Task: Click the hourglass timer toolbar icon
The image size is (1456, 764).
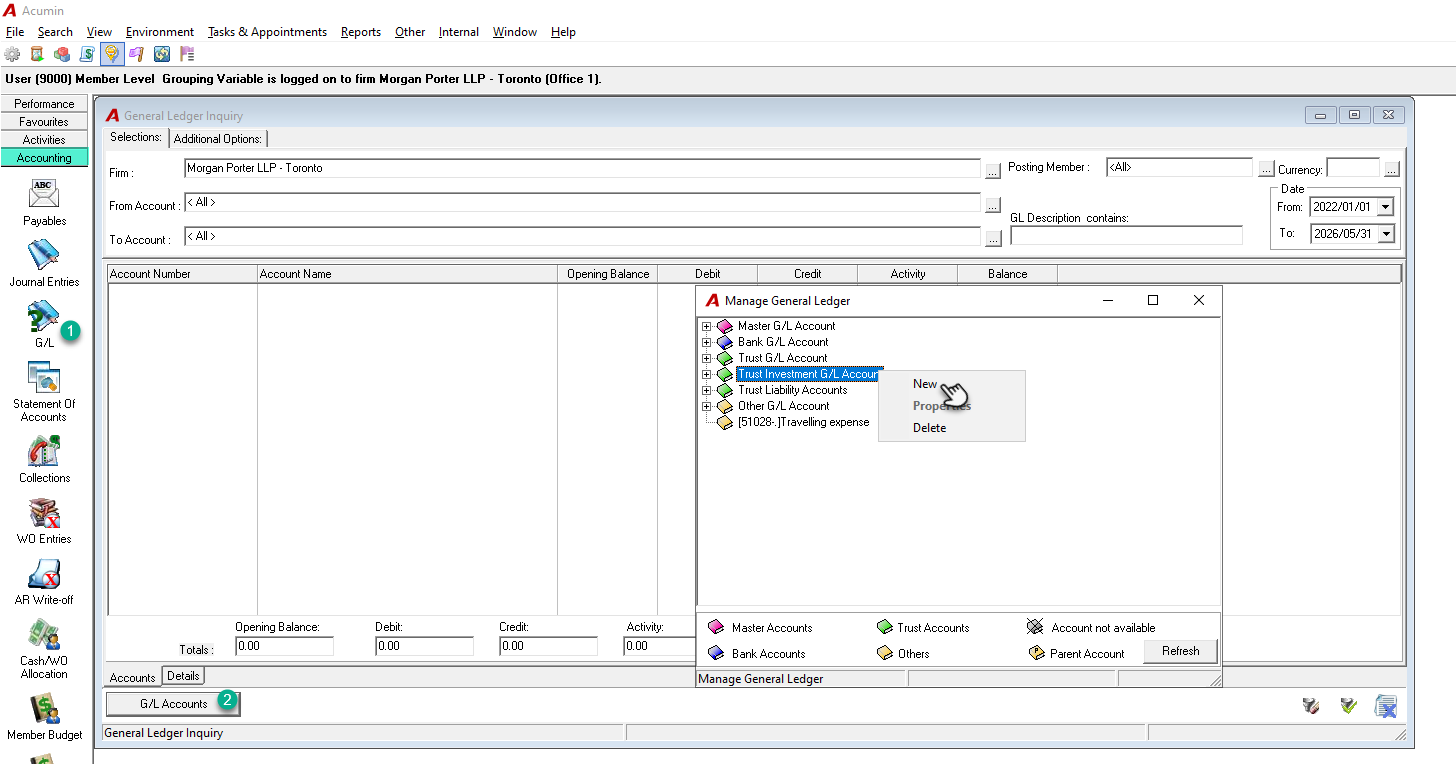Action: (37, 54)
